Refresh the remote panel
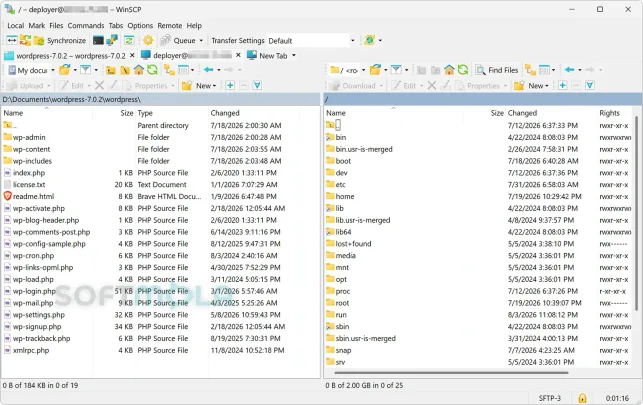This screenshot has height=405, width=643. [x=463, y=70]
